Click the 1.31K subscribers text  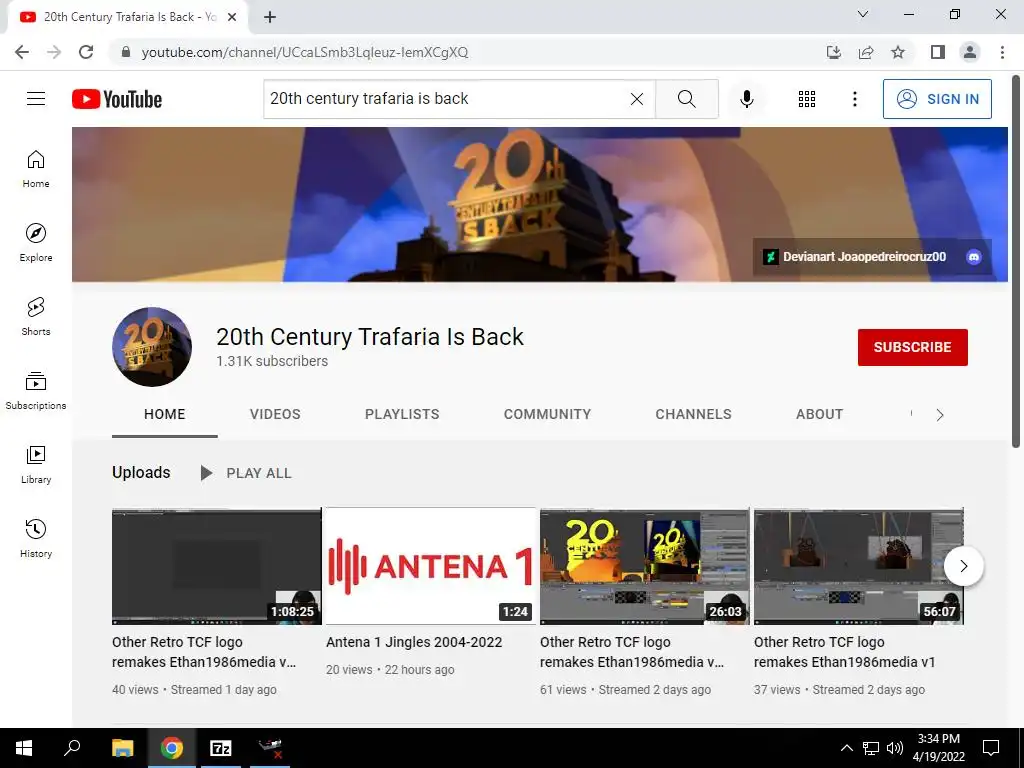272,361
